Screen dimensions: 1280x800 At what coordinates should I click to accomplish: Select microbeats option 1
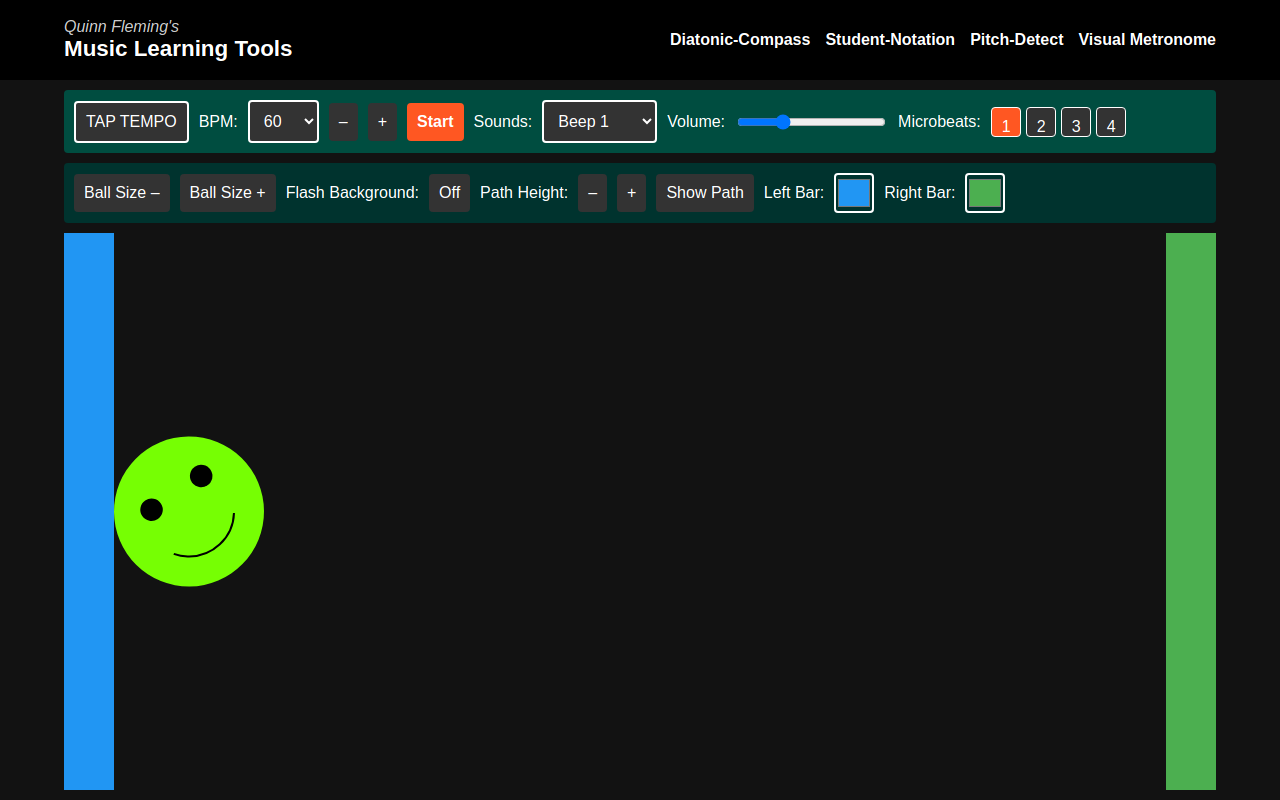tap(1006, 122)
